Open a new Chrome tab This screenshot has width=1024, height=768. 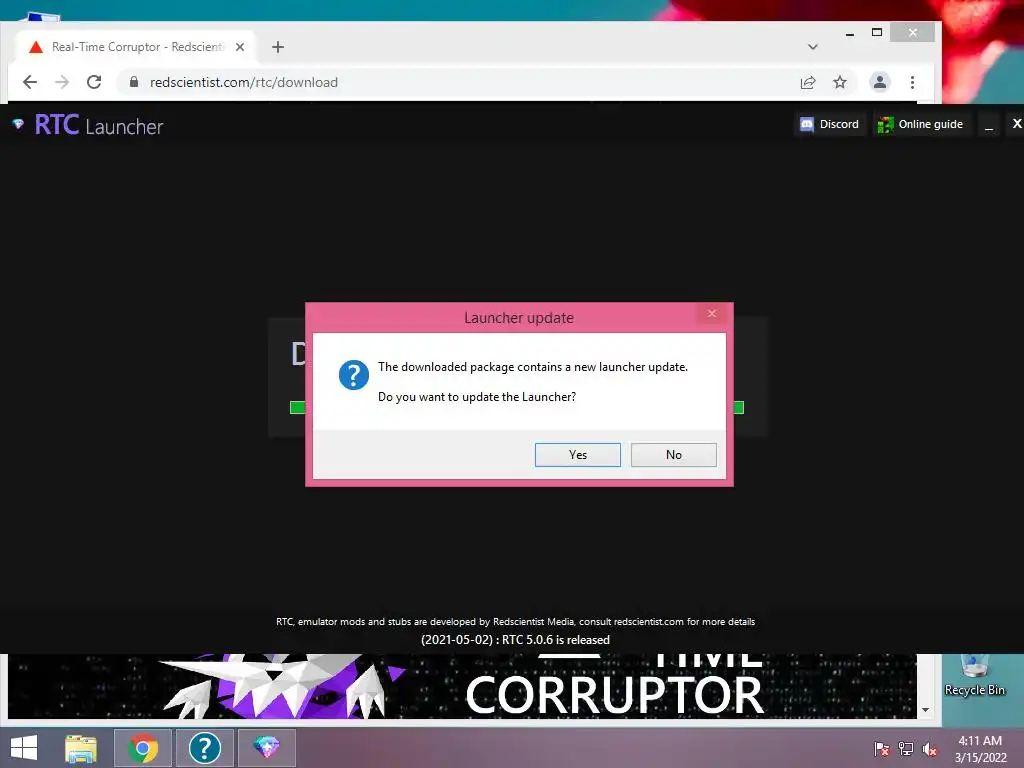pos(278,47)
